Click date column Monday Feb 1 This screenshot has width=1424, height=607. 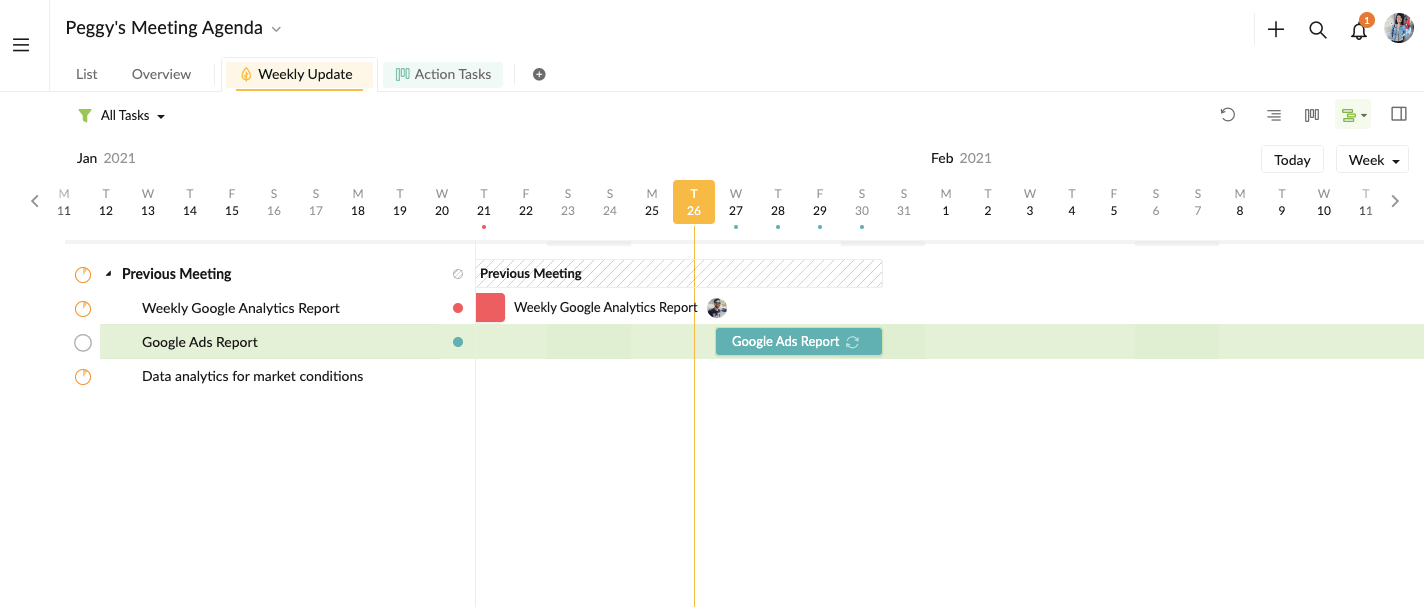click(946, 202)
